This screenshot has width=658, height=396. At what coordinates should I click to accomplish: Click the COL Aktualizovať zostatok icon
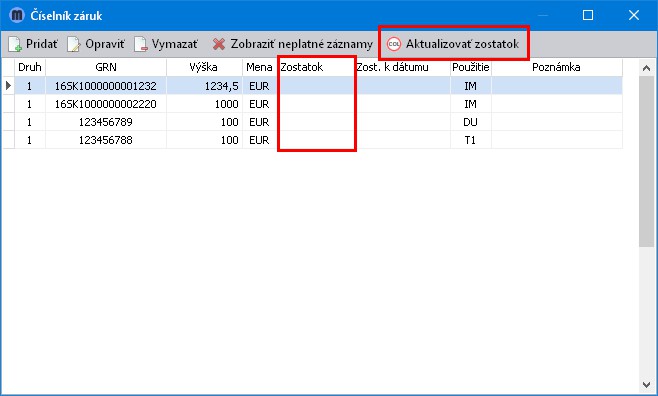(394, 44)
